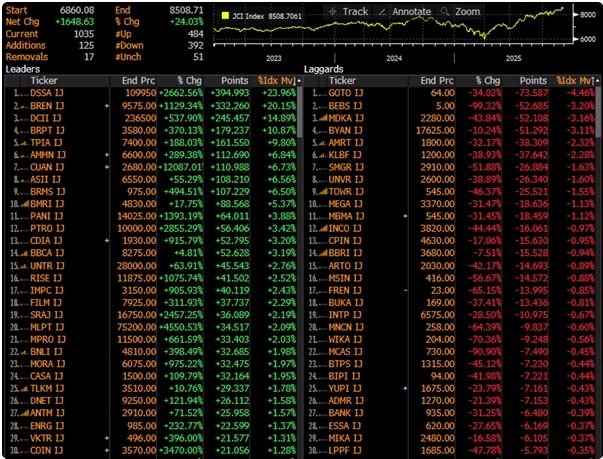Select the LPPF IJ laggard ticker
This screenshot has height=459, width=603.
(x=345, y=450)
